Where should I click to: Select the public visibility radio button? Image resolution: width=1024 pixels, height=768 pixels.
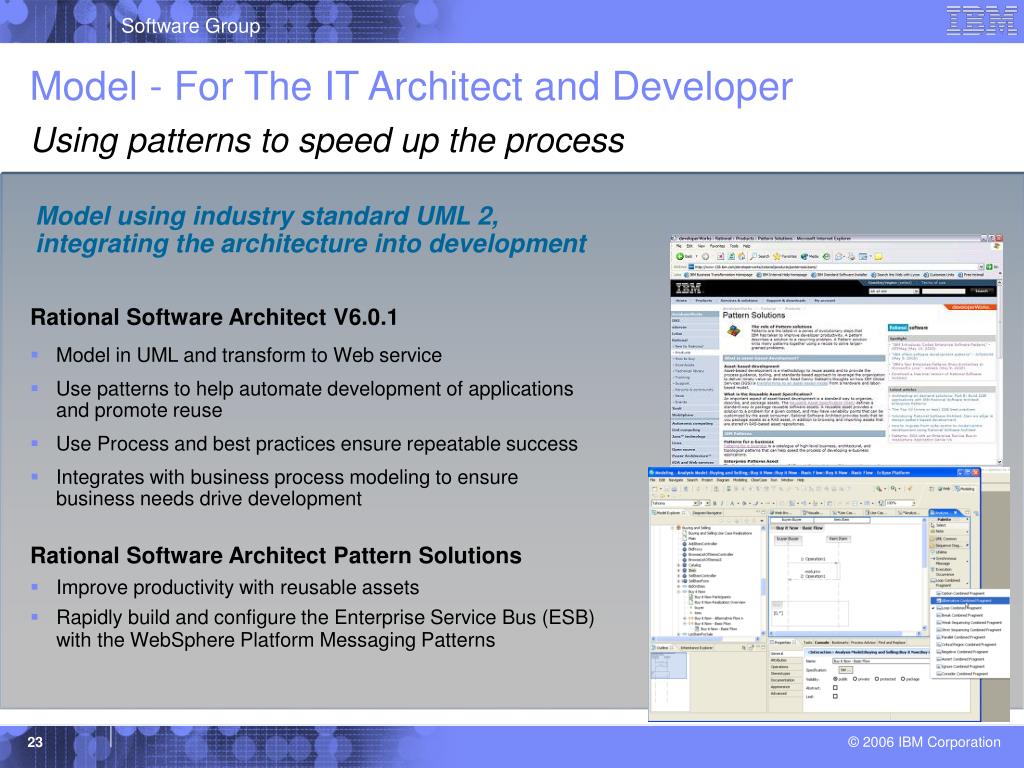pos(835,679)
